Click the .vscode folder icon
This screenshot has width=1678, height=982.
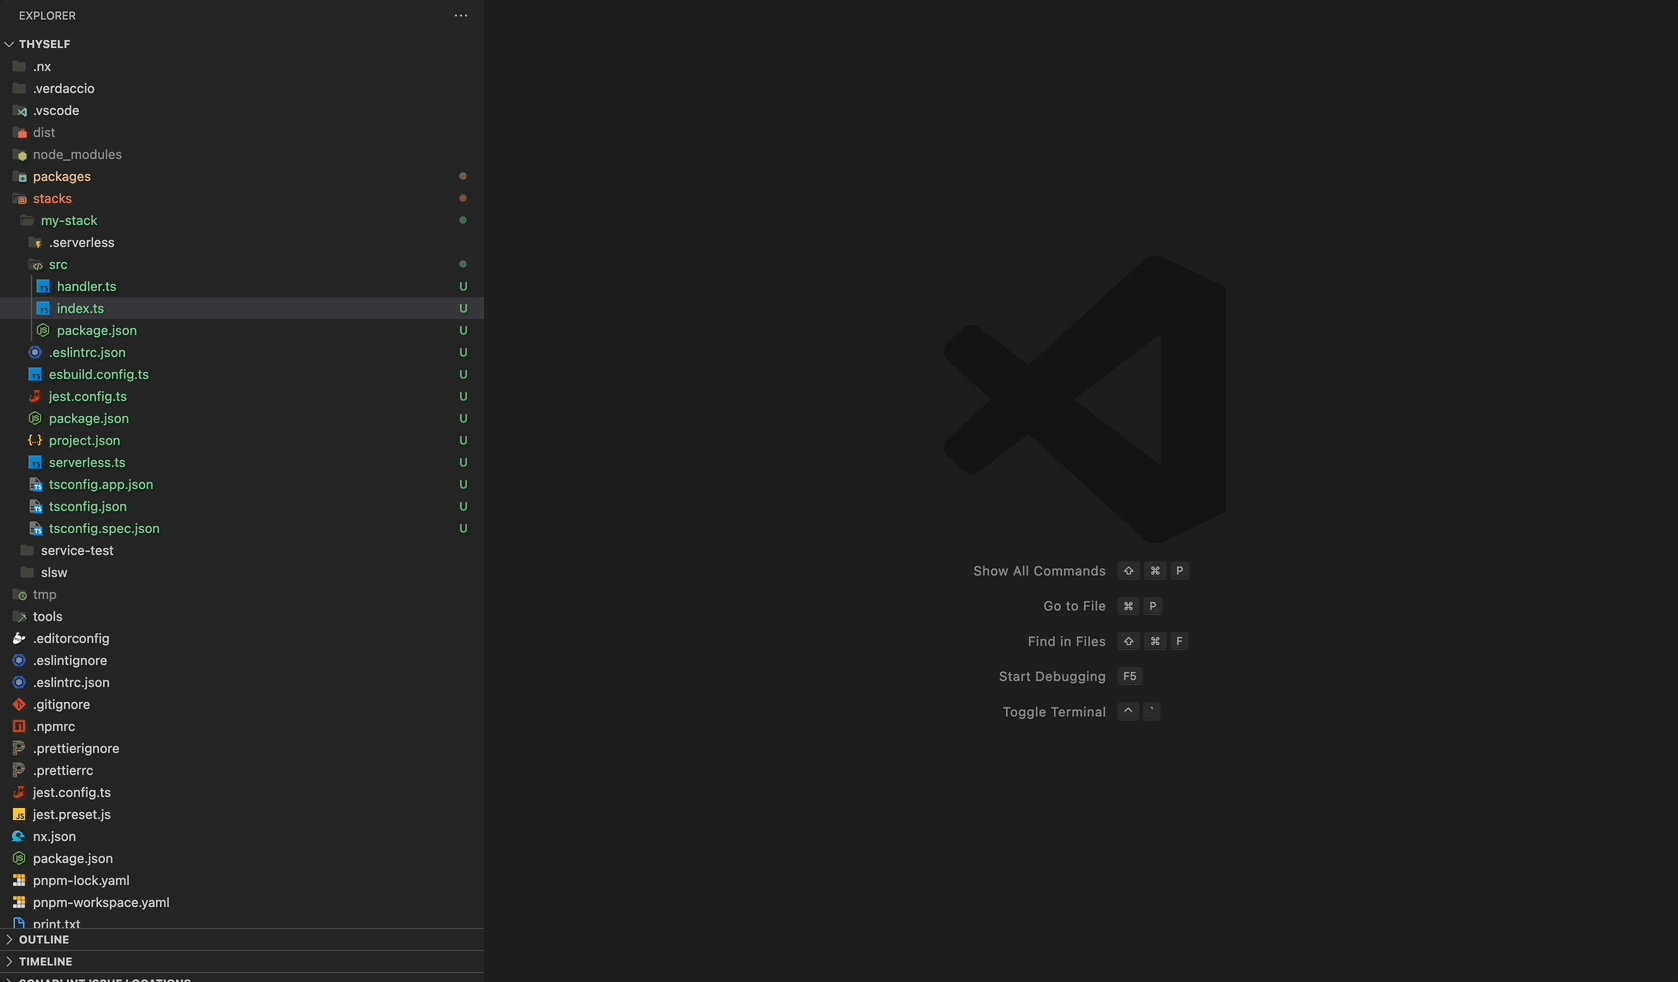click(19, 111)
